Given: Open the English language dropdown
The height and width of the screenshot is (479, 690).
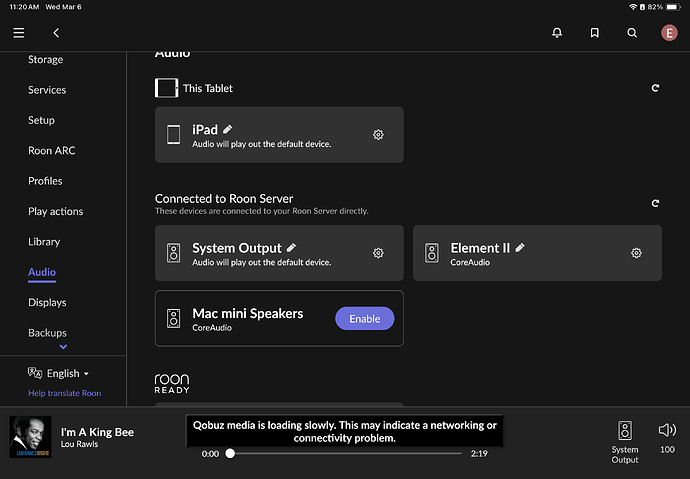Looking at the screenshot, I should click(68, 373).
